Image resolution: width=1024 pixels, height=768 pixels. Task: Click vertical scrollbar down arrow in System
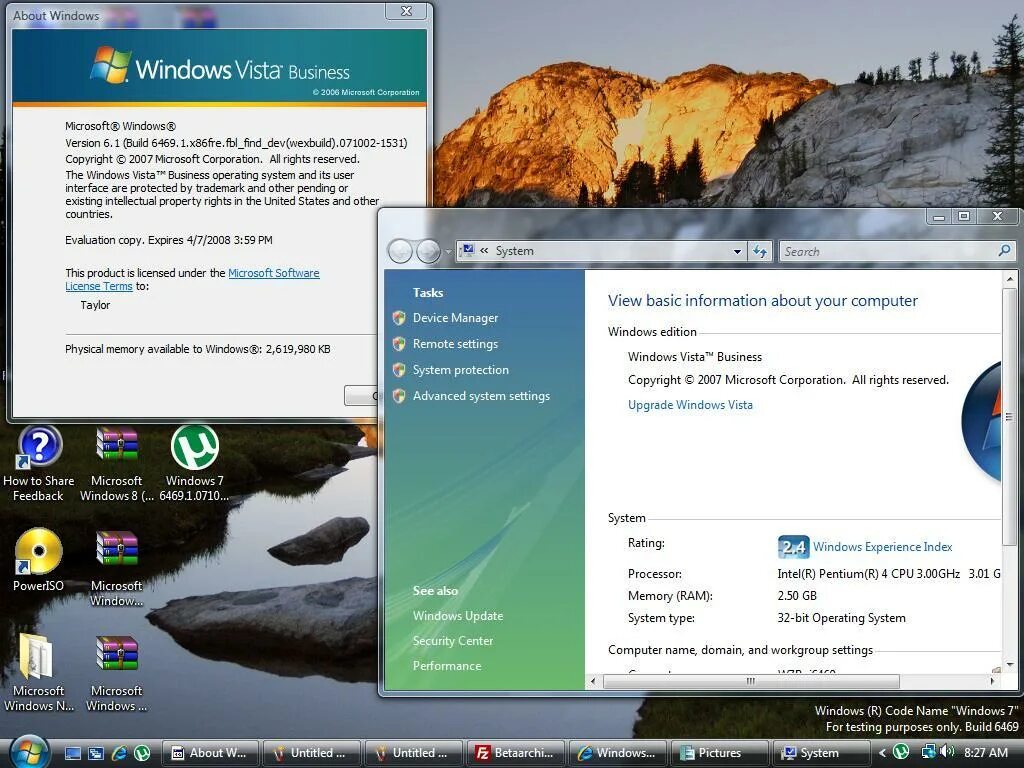pyautogui.click(x=1010, y=664)
